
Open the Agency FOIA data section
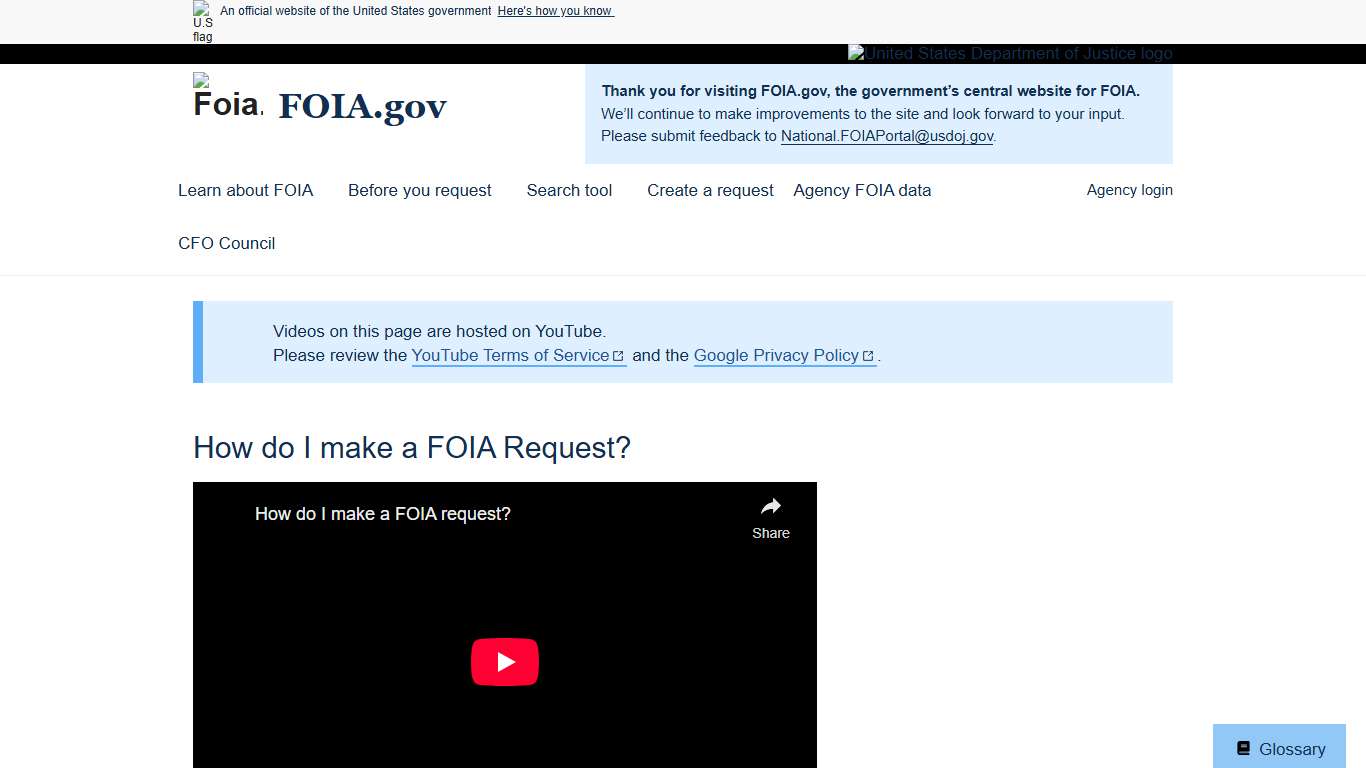(x=862, y=190)
